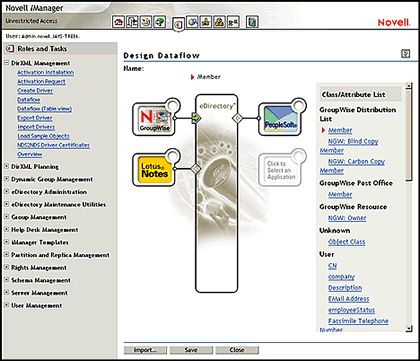Select NGW: Owner attribute link
The width and height of the screenshot is (420, 361).
tap(347, 218)
